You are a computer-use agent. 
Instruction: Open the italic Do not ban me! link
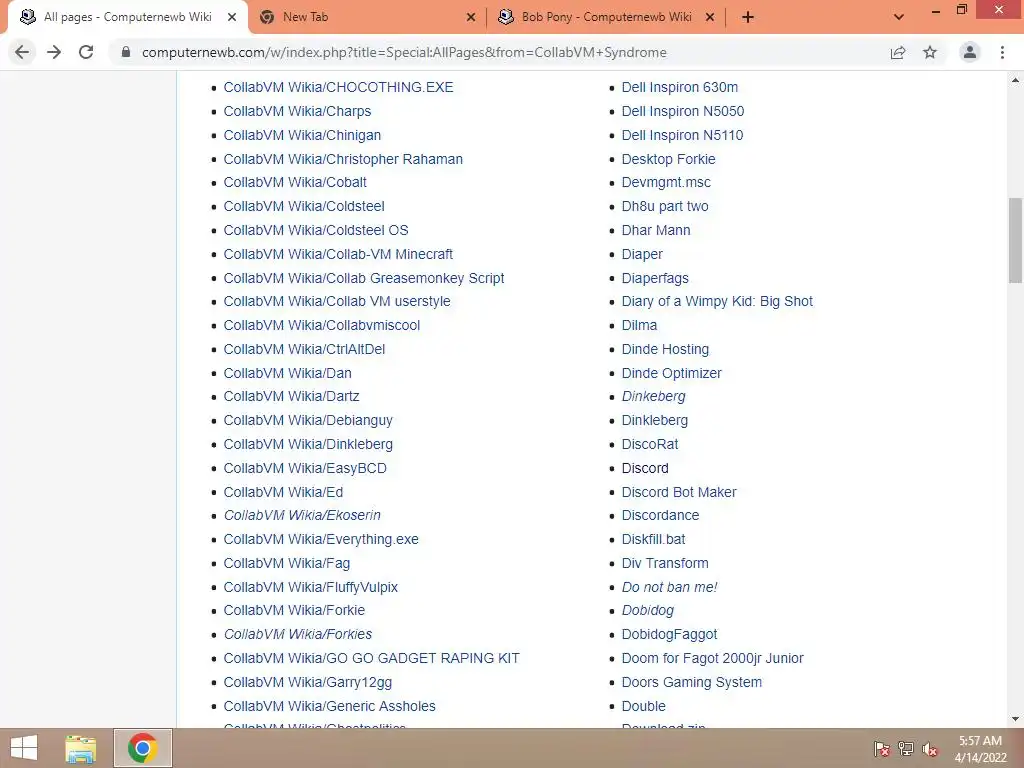(x=669, y=587)
